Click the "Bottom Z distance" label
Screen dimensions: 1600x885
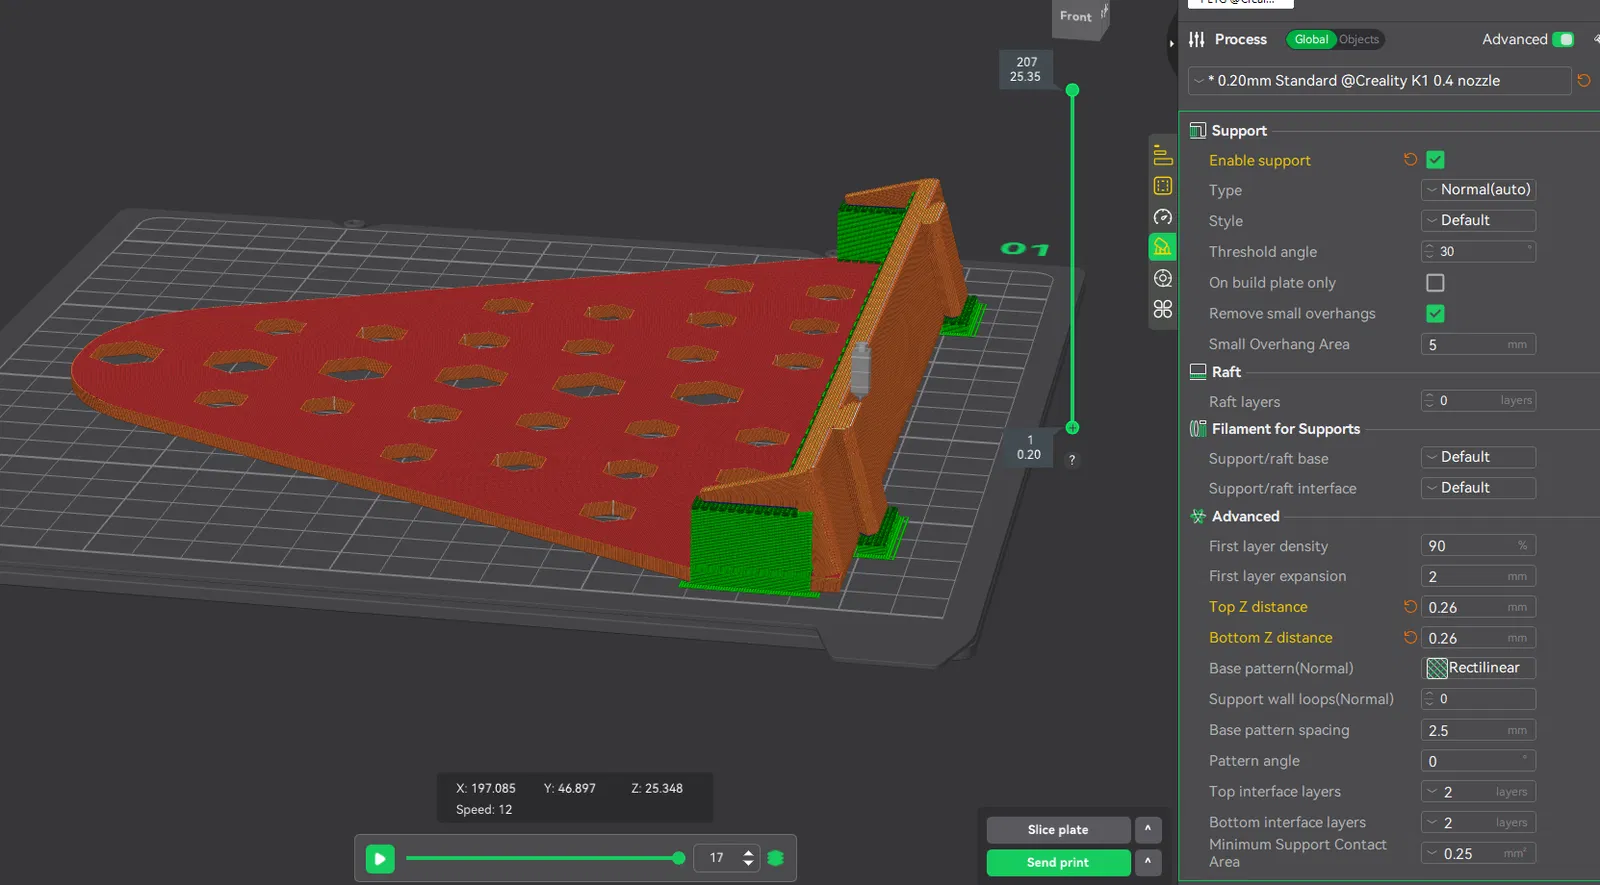click(1270, 638)
